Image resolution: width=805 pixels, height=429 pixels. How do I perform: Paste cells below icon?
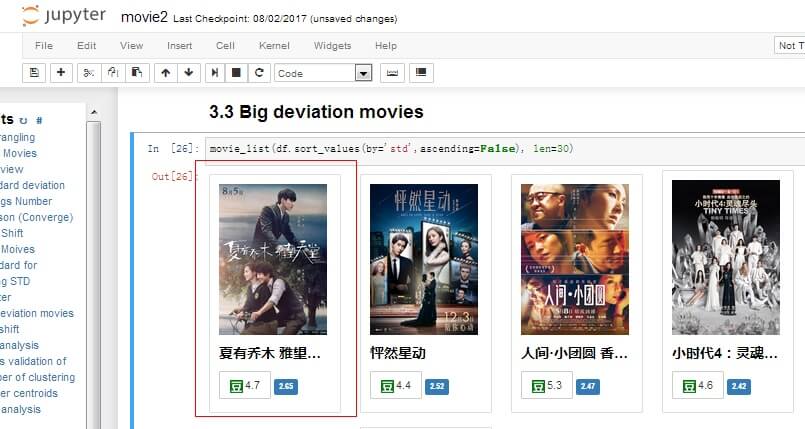(137, 73)
